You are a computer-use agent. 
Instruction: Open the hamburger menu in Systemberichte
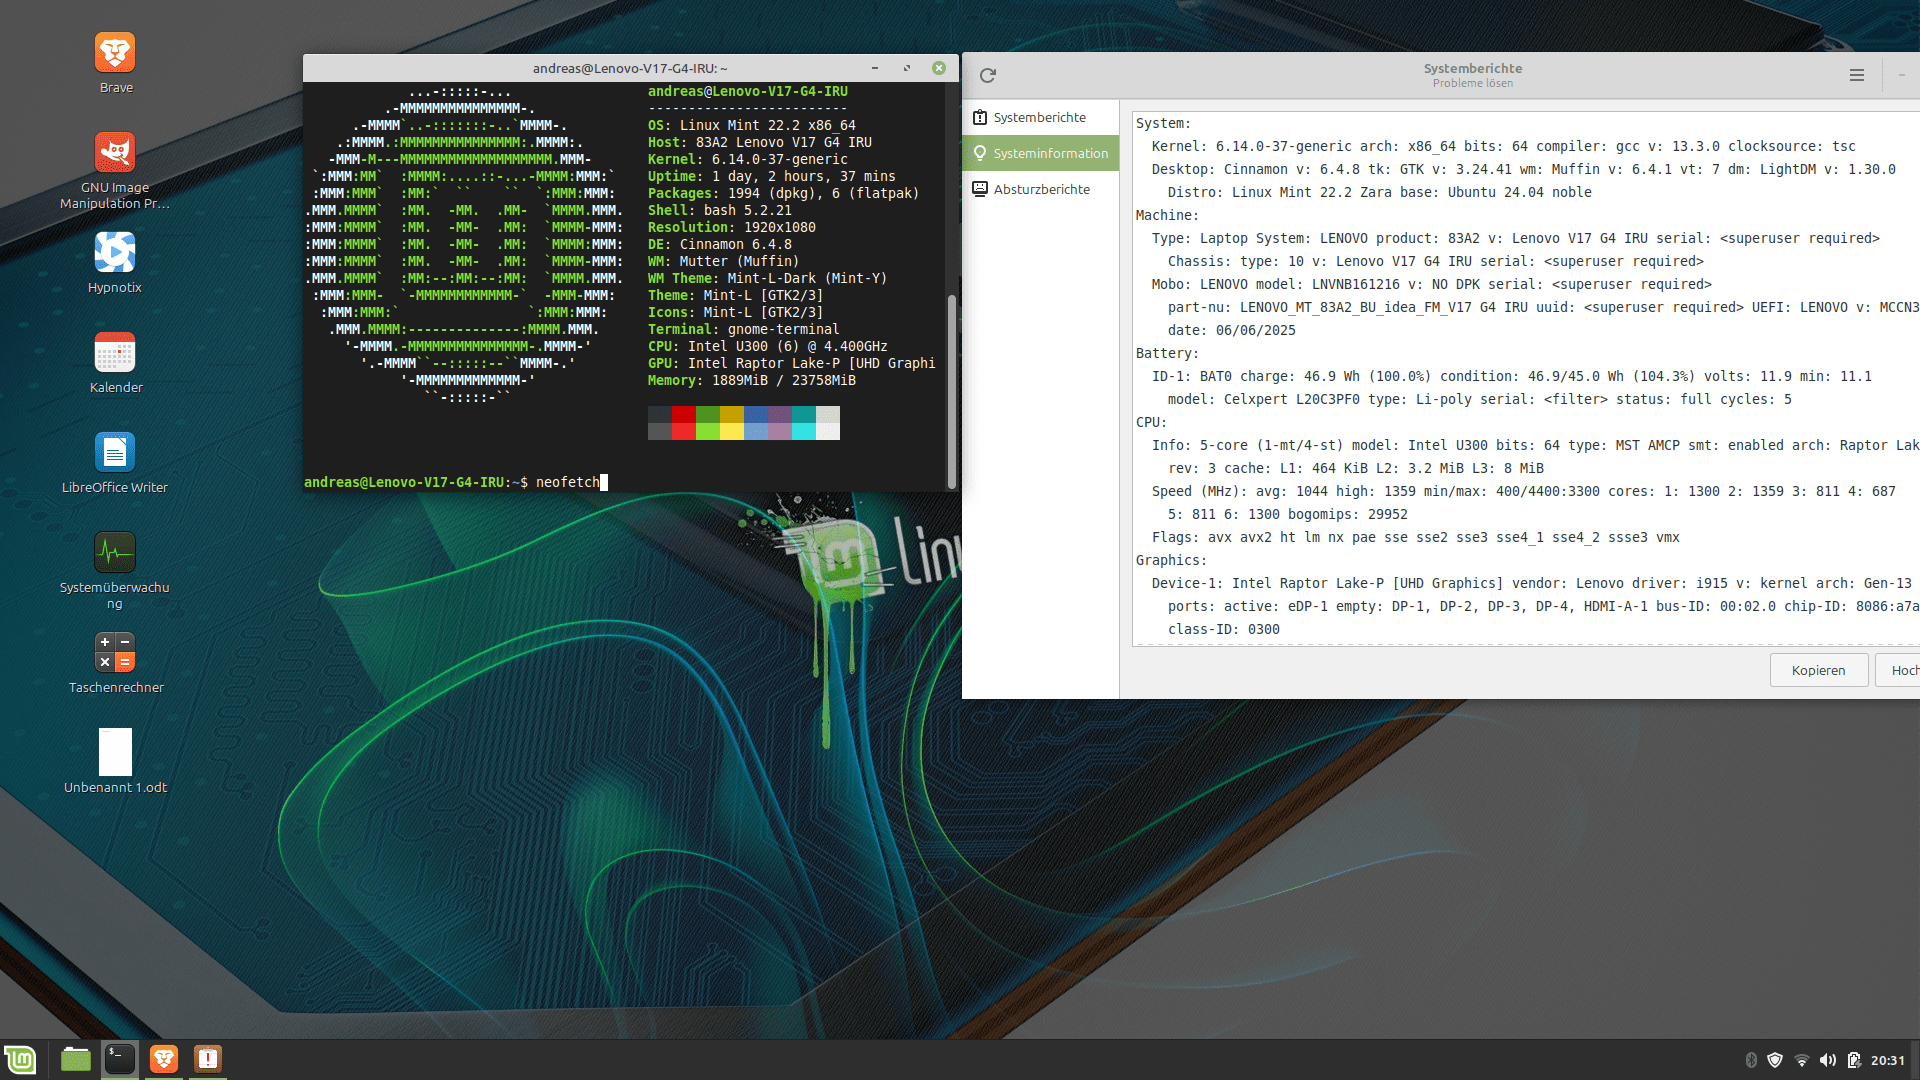click(x=1857, y=76)
